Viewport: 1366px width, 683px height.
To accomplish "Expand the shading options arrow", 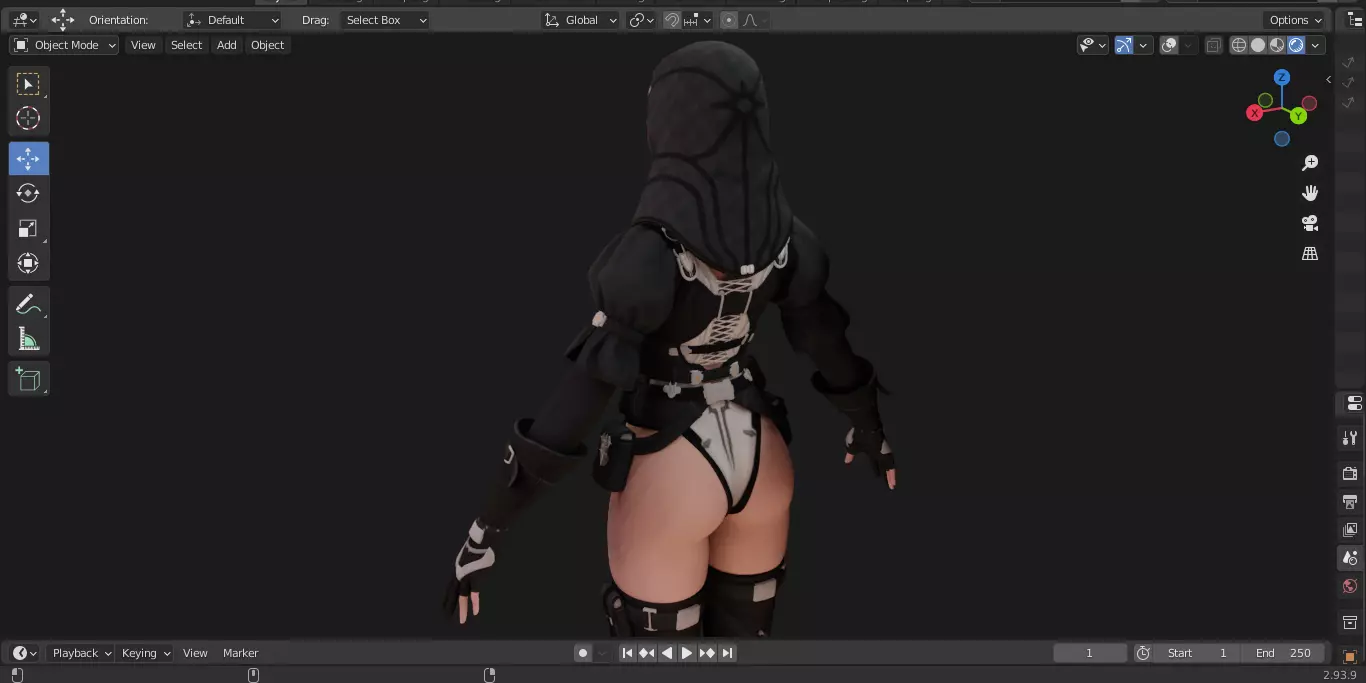I will click(1316, 45).
